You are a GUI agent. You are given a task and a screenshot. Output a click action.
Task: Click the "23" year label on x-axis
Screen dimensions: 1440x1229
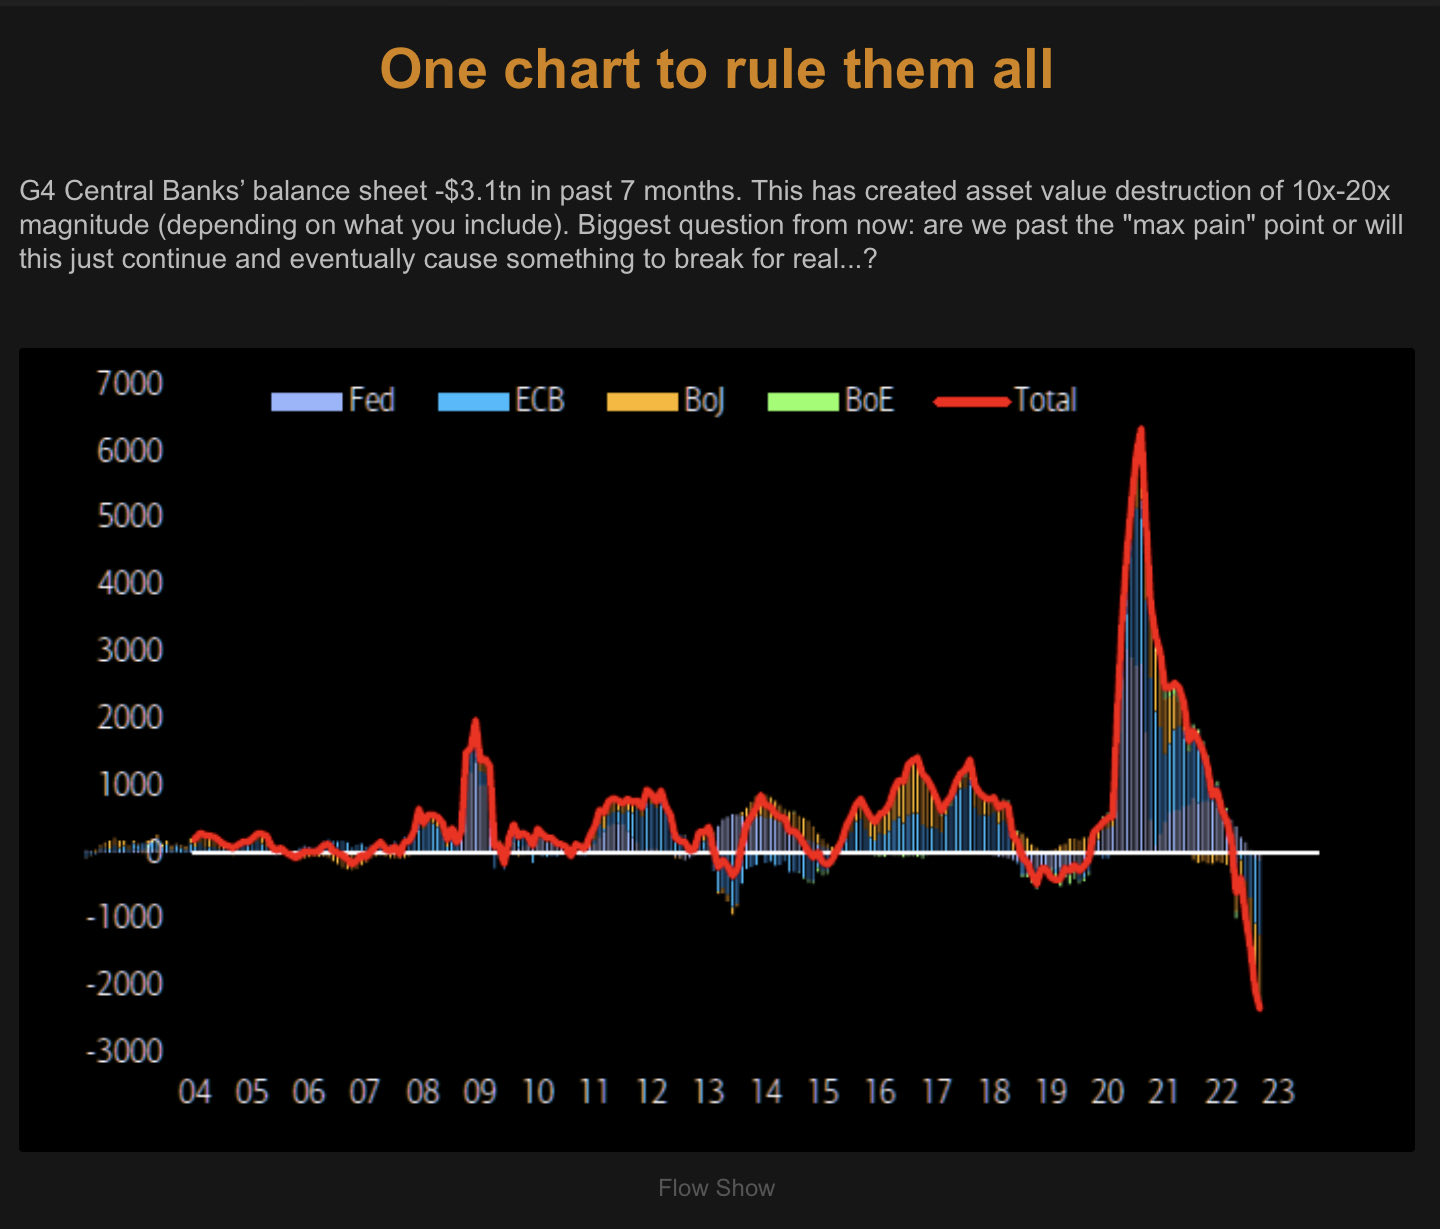coord(1278,1091)
